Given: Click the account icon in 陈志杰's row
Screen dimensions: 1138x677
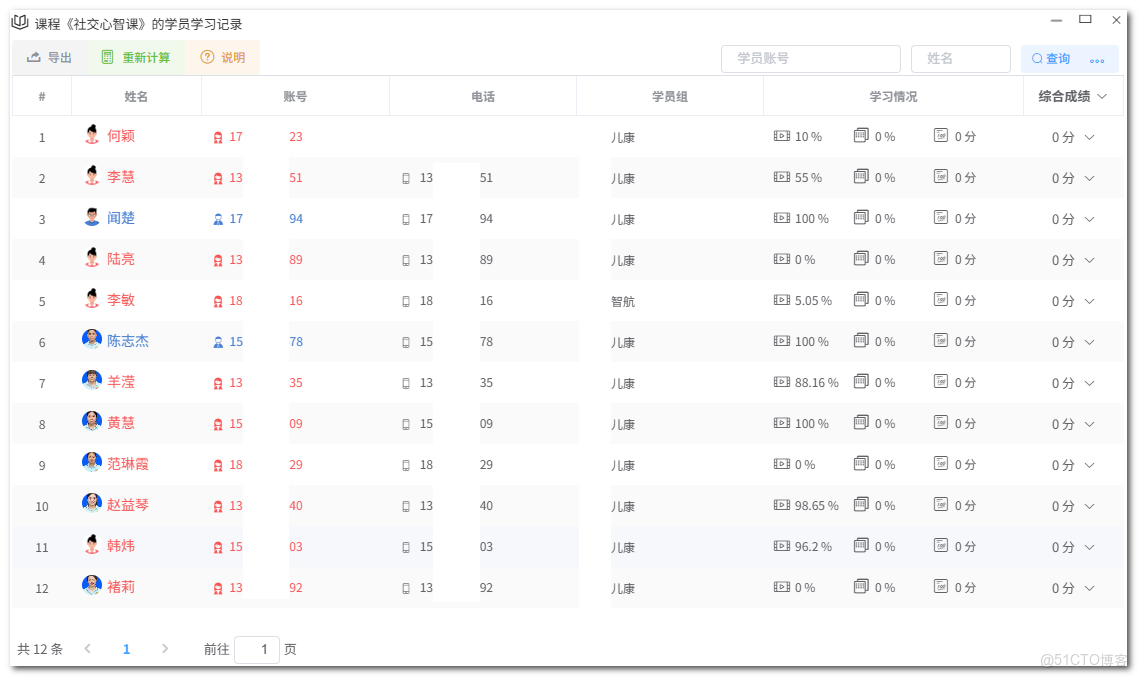Looking at the screenshot, I should 218,342.
